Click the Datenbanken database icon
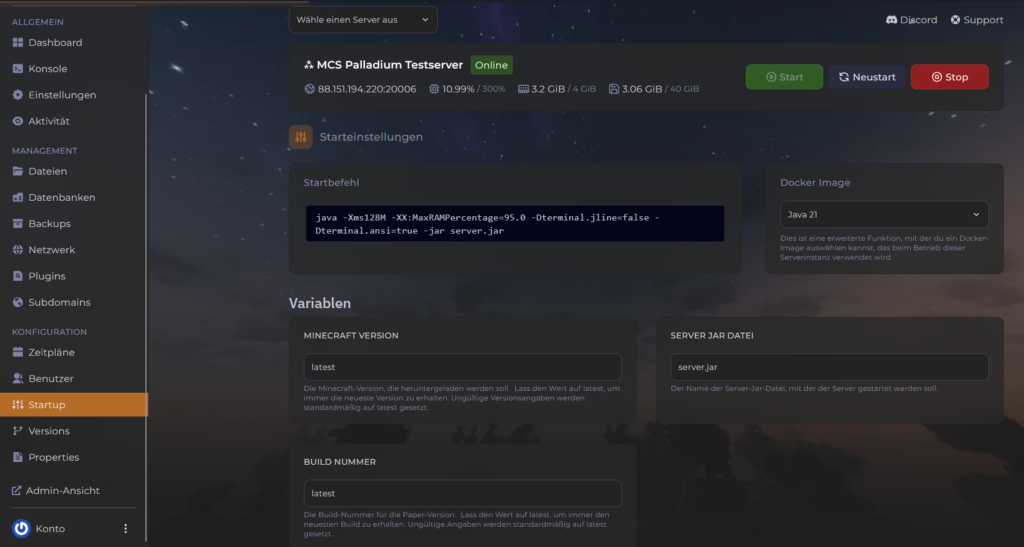This screenshot has height=547, width=1024. 18,198
